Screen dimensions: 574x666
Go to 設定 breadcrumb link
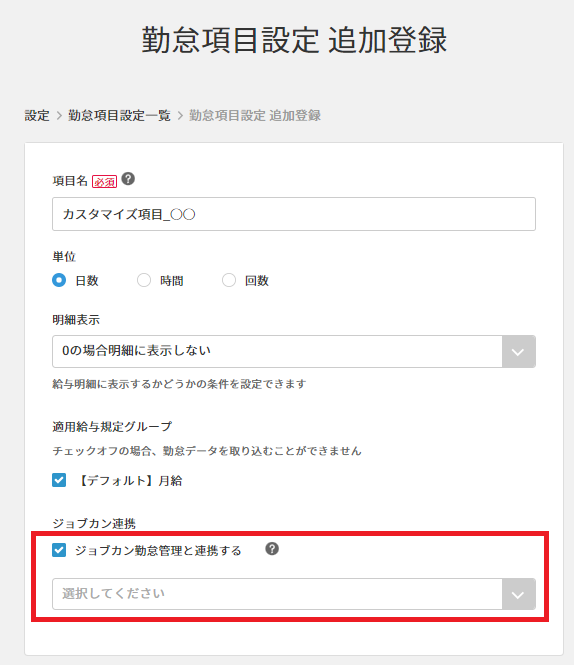coord(37,115)
